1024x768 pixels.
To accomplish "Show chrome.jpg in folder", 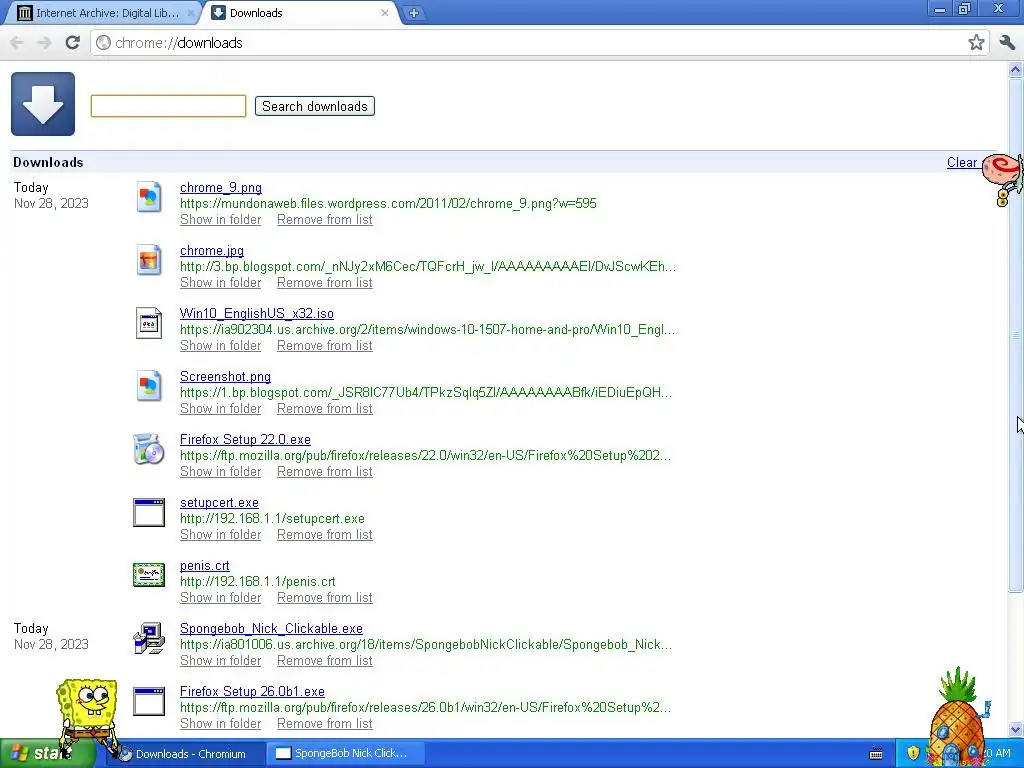I will click(221, 283).
